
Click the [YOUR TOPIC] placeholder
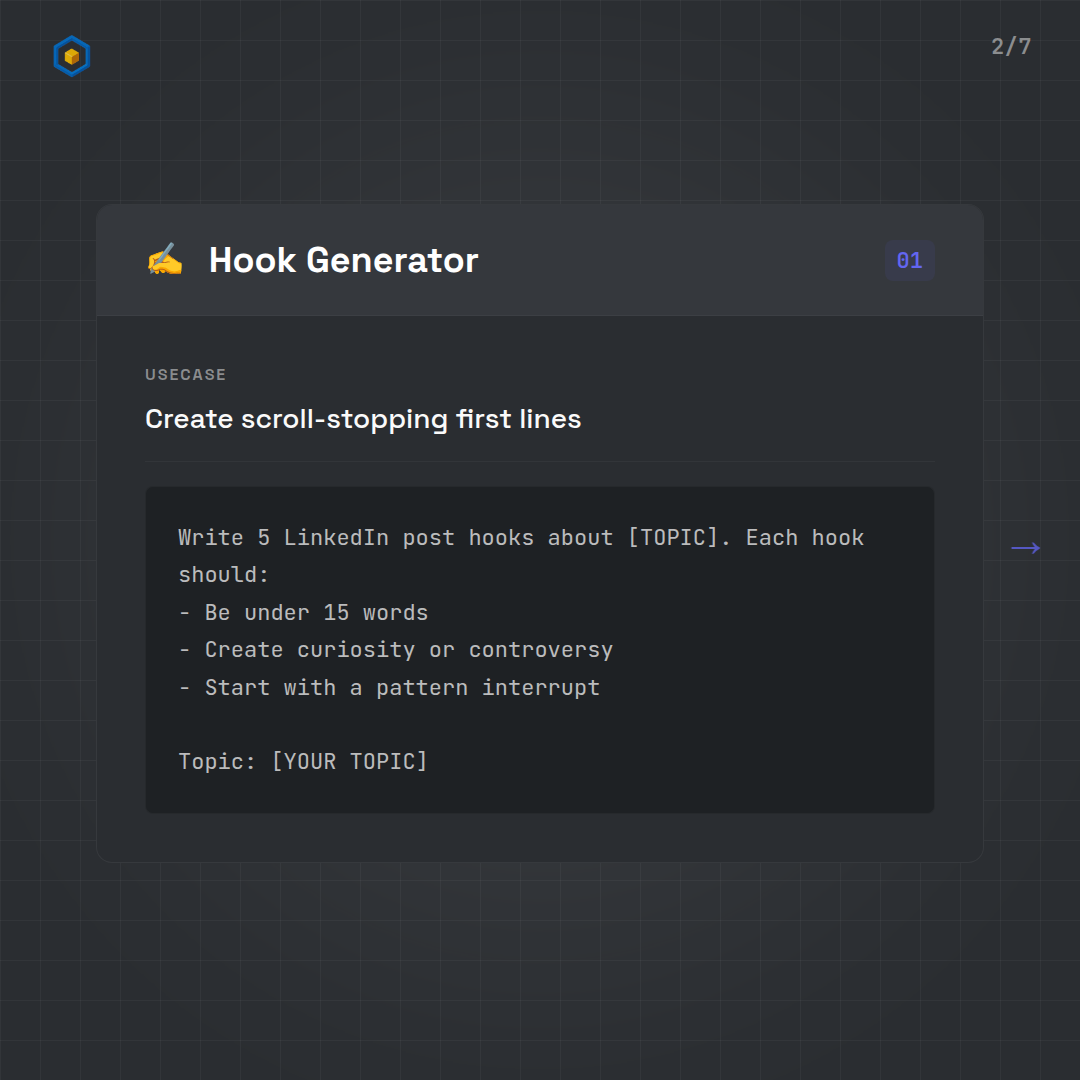(349, 762)
